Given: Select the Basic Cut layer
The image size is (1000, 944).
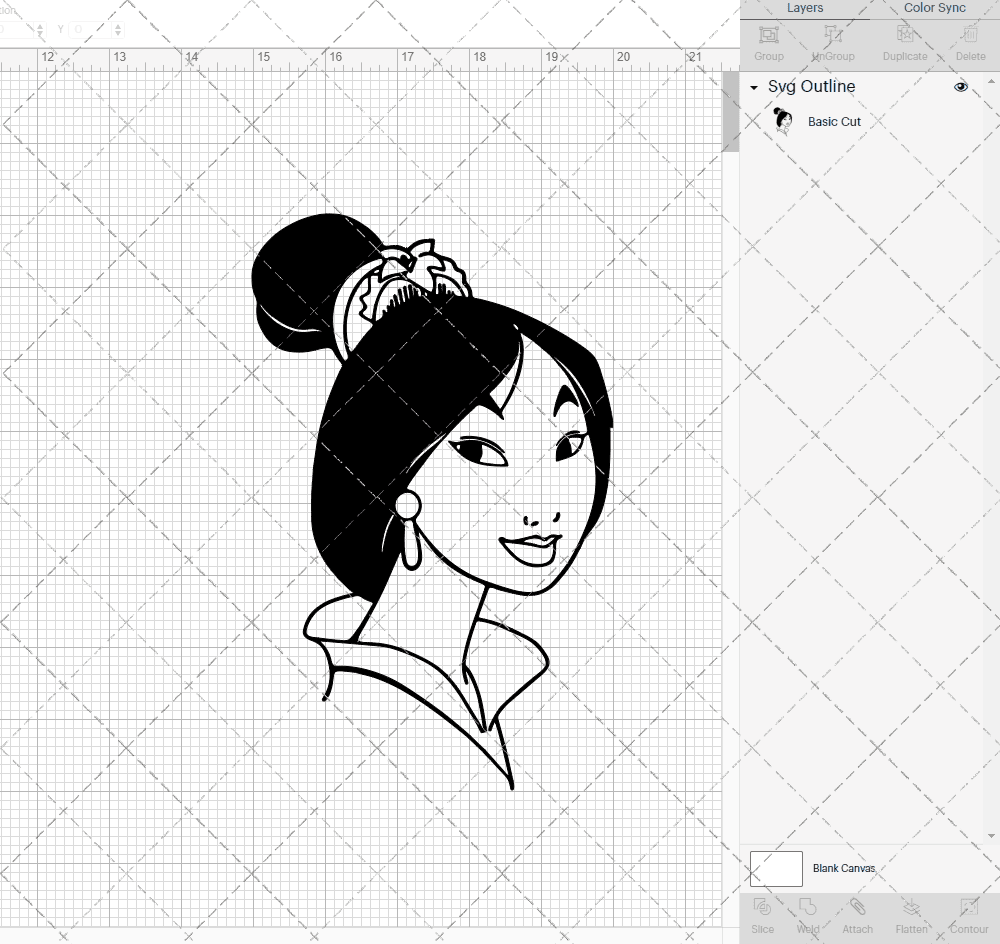Looking at the screenshot, I should [834, 121].
